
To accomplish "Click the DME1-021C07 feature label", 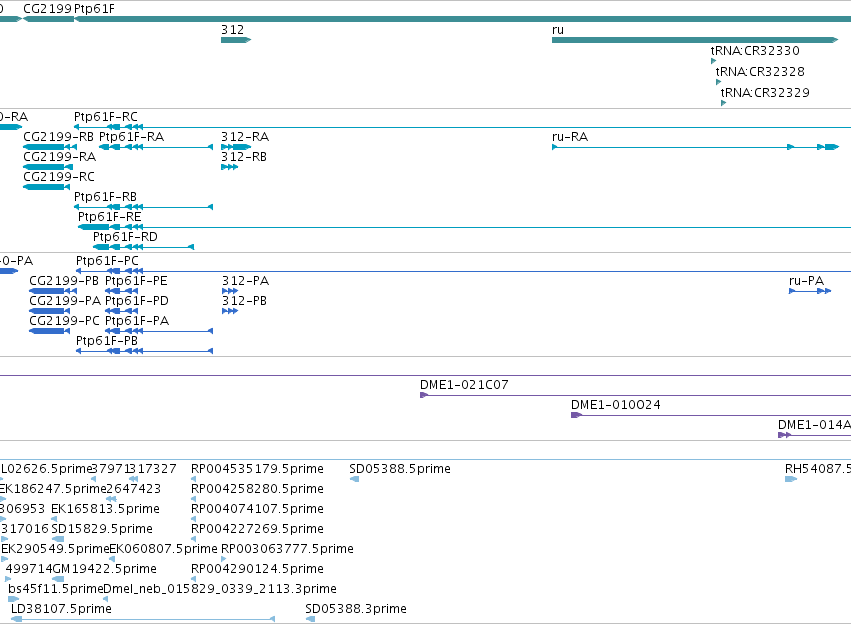I will coord(464,385).
